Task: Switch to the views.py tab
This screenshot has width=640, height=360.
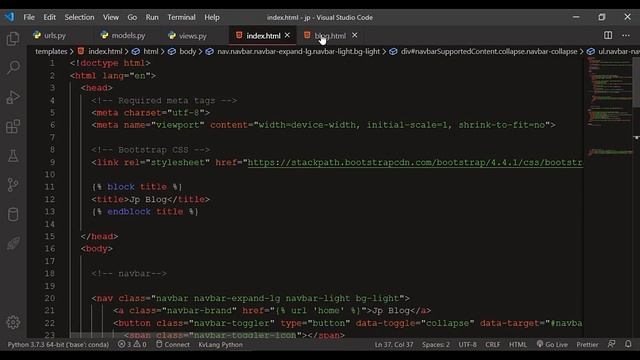Action: pyautogui.click(x=188, y=36)
